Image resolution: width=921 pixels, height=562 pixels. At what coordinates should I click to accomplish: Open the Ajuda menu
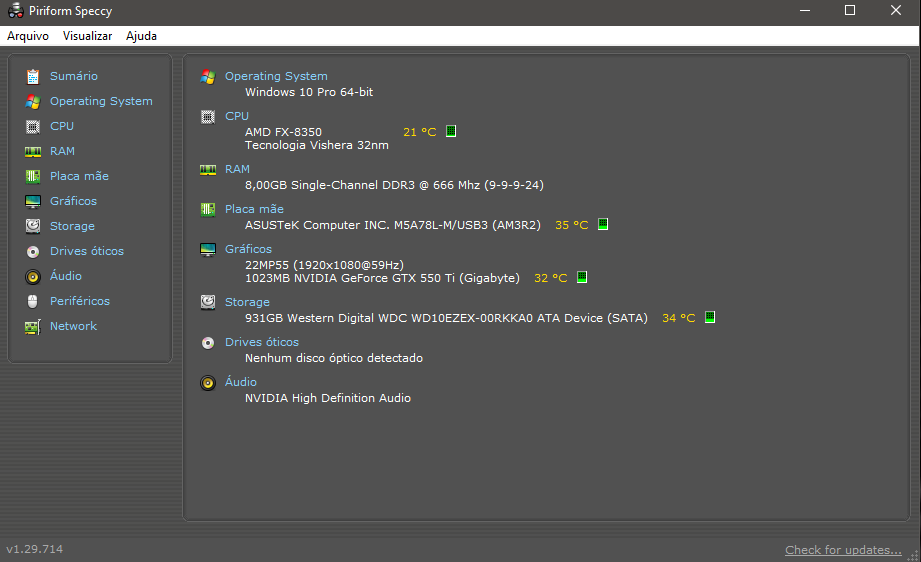141,36
